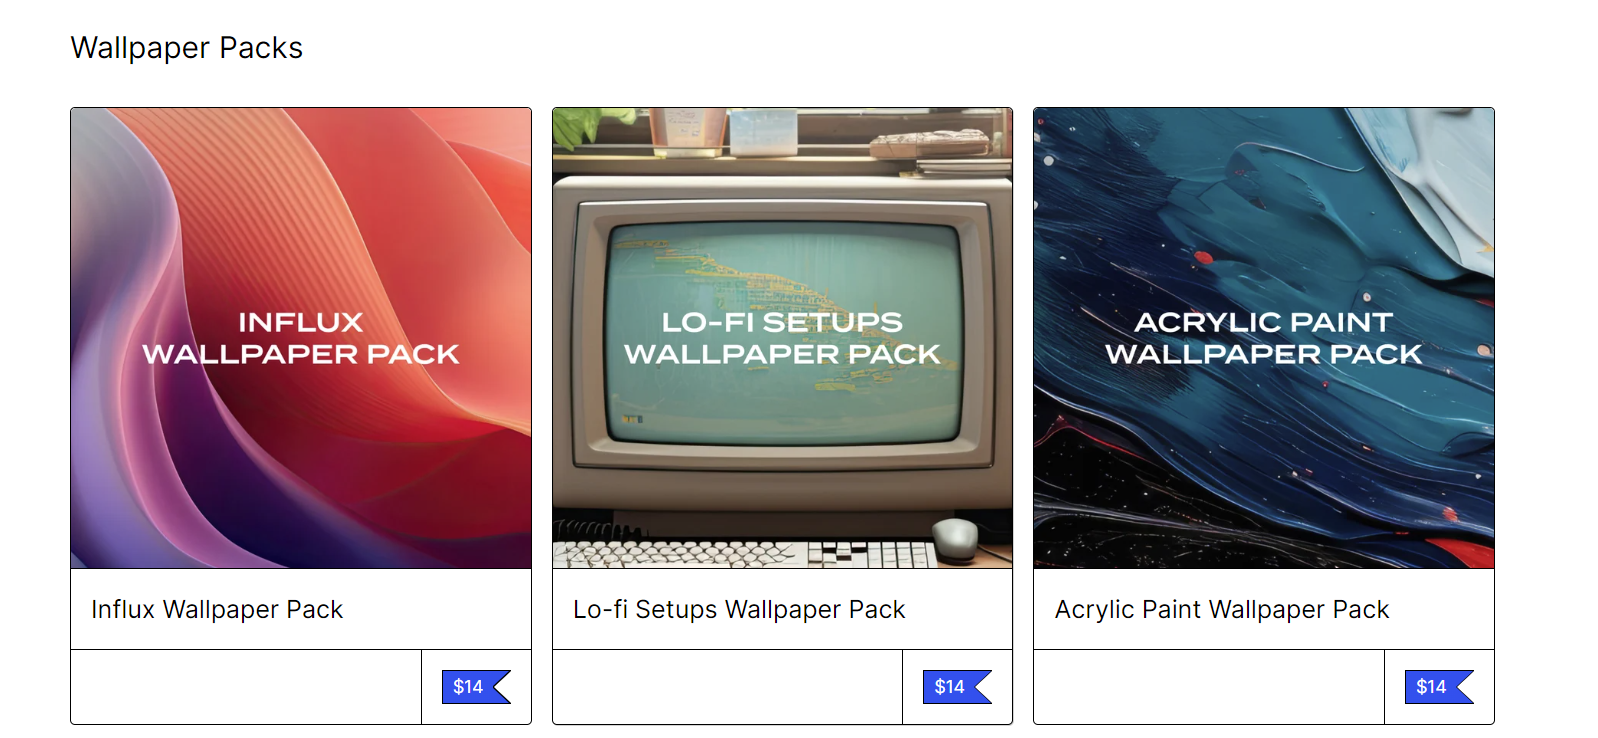Image resolution: width=1598 pixels, height=738 pixels.
Task: Click the Wallpaper Packs section heading
Action: [187, 48]
